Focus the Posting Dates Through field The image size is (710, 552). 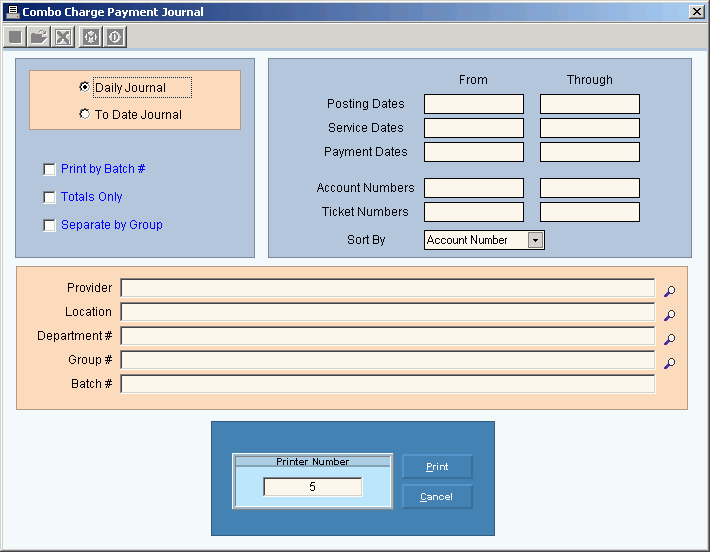click(590, 104)
